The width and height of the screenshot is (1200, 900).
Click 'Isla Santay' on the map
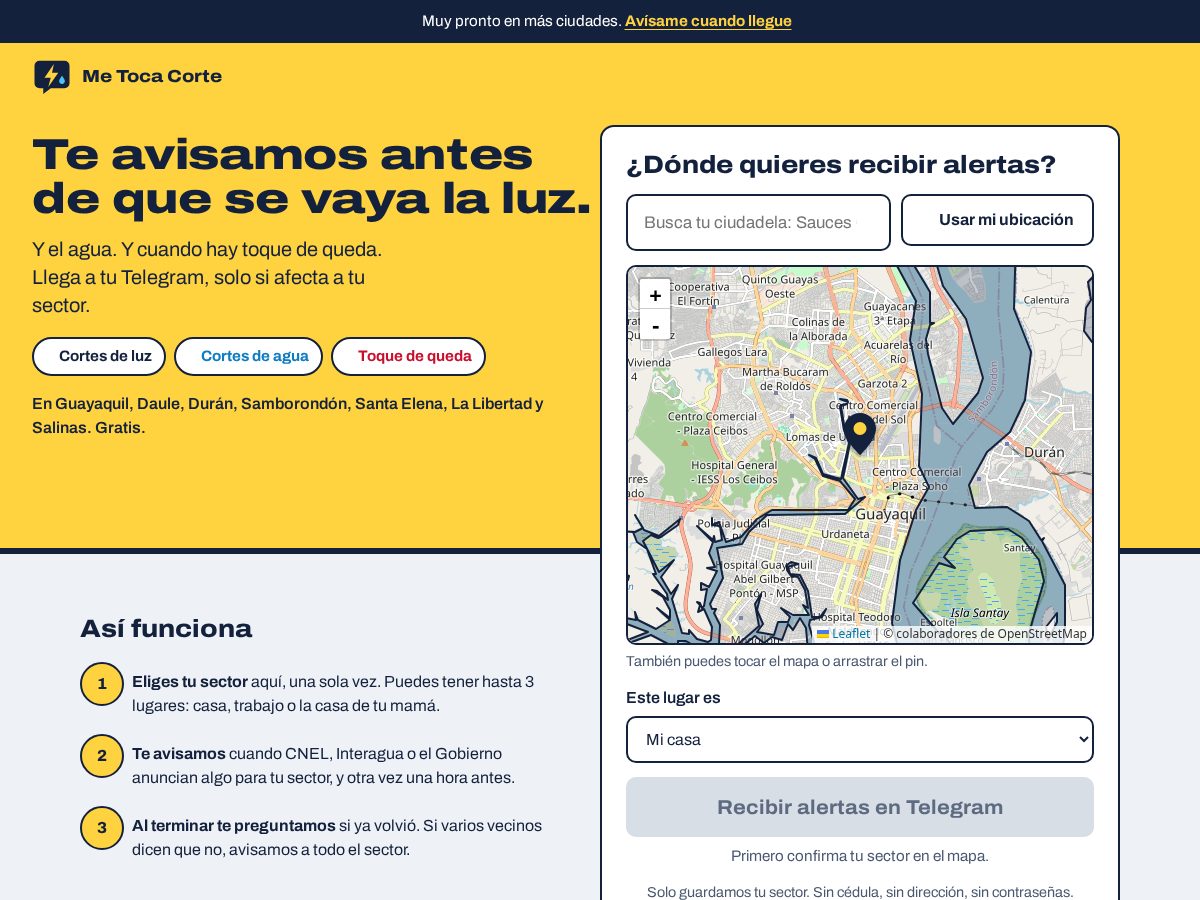tap(979, 613)
